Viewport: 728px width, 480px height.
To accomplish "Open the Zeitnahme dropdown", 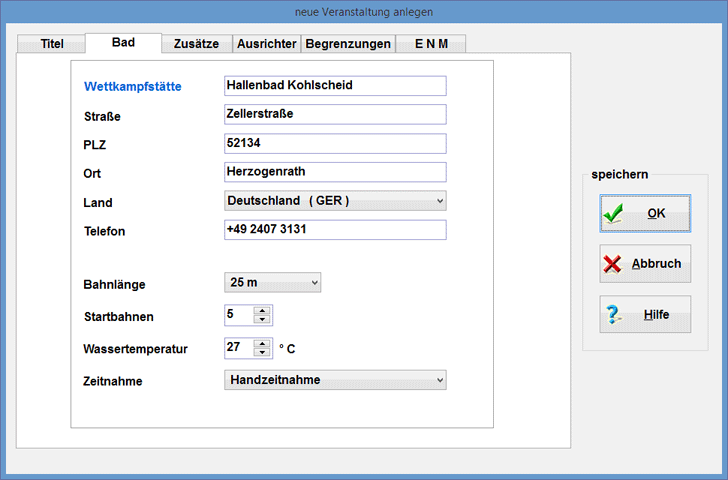I will tap(440, 380).
